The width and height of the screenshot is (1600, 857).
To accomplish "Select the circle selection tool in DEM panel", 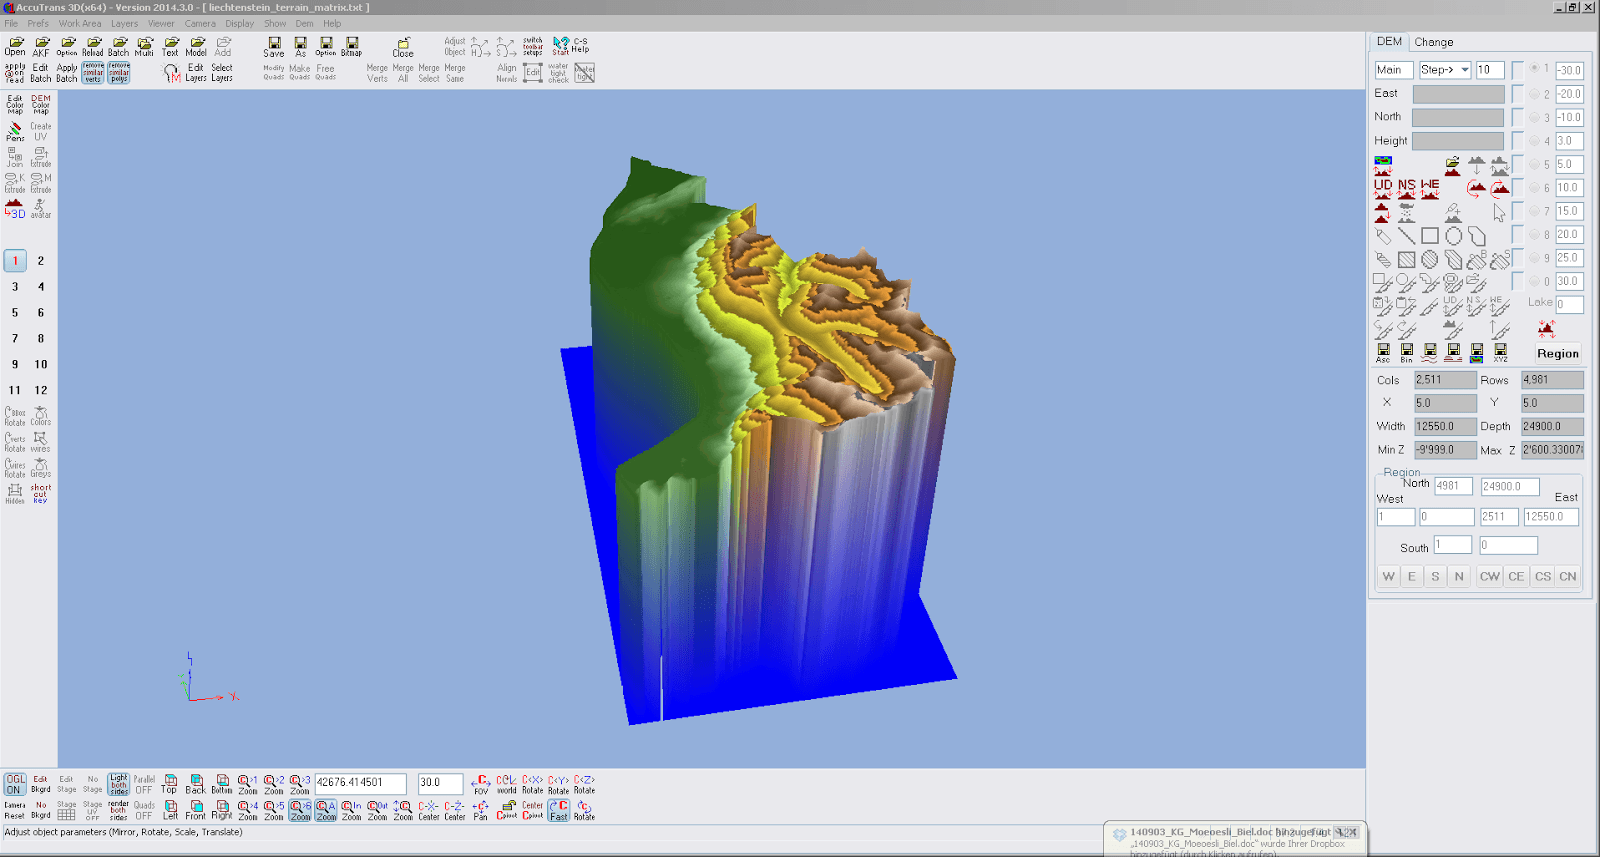I will (1453, 236).
